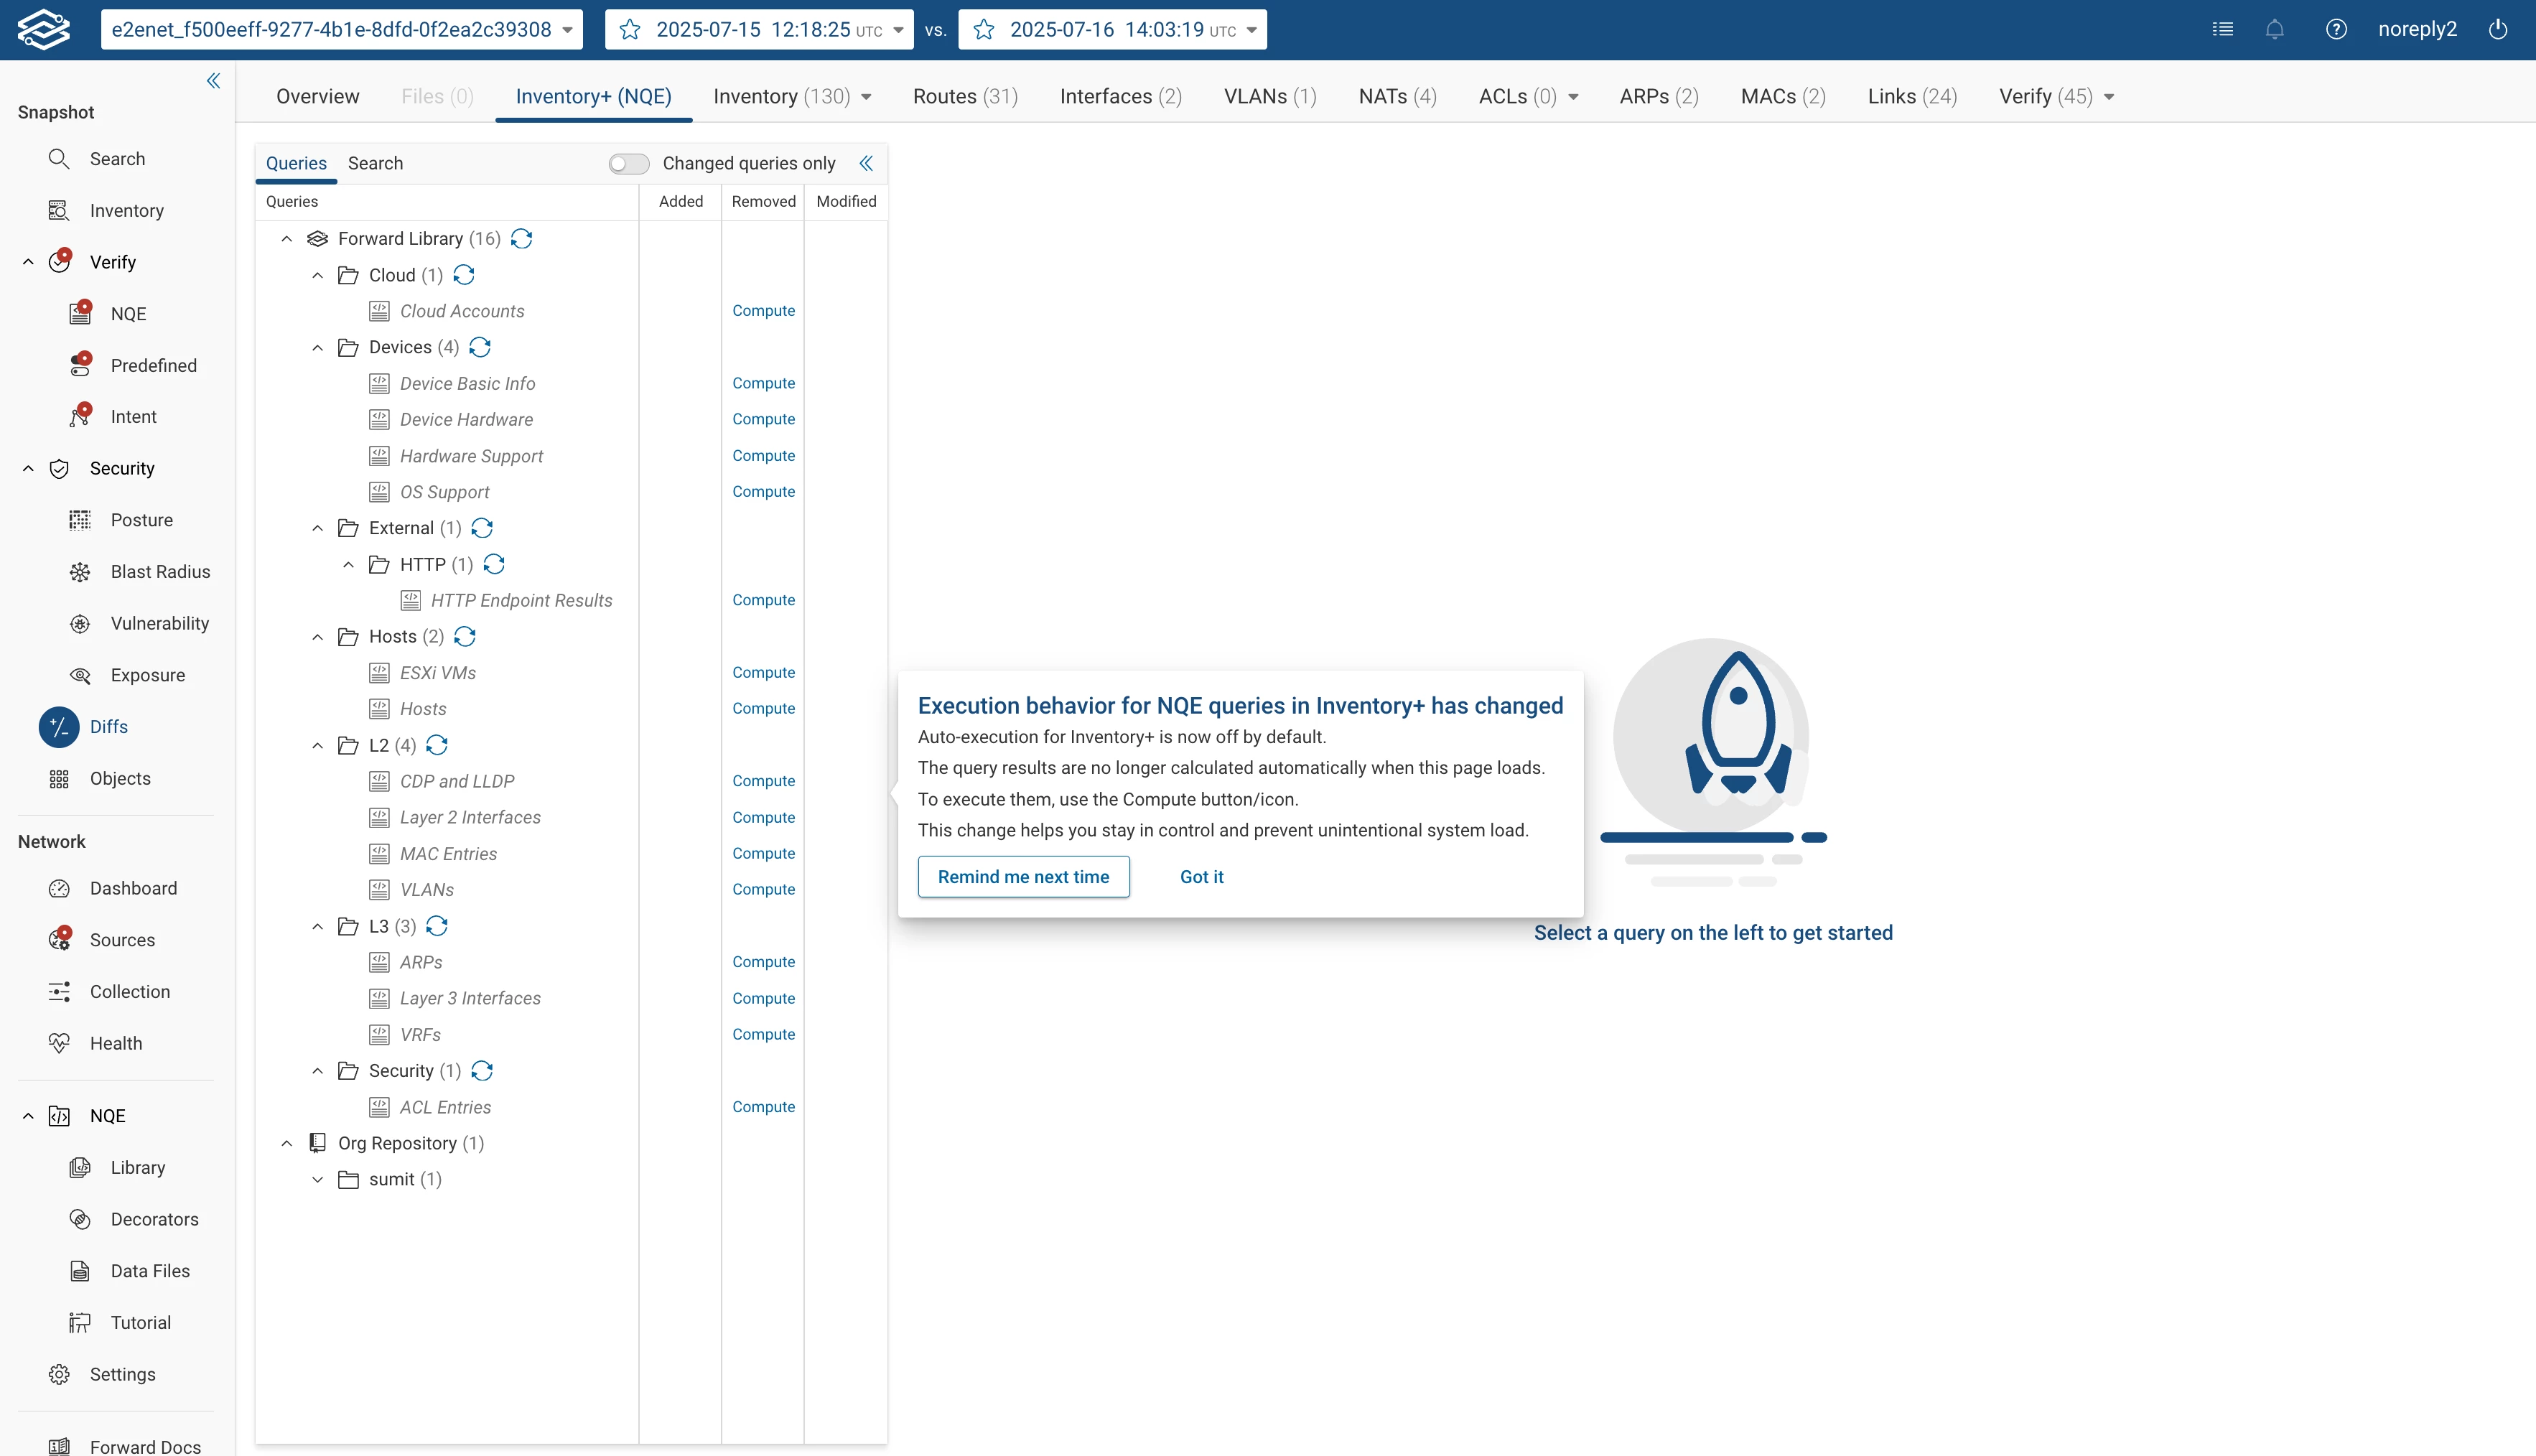The image size is (2536, 1456).
Task: Switch to the Search tab in queries panel
Action: [x=375, y=163]
